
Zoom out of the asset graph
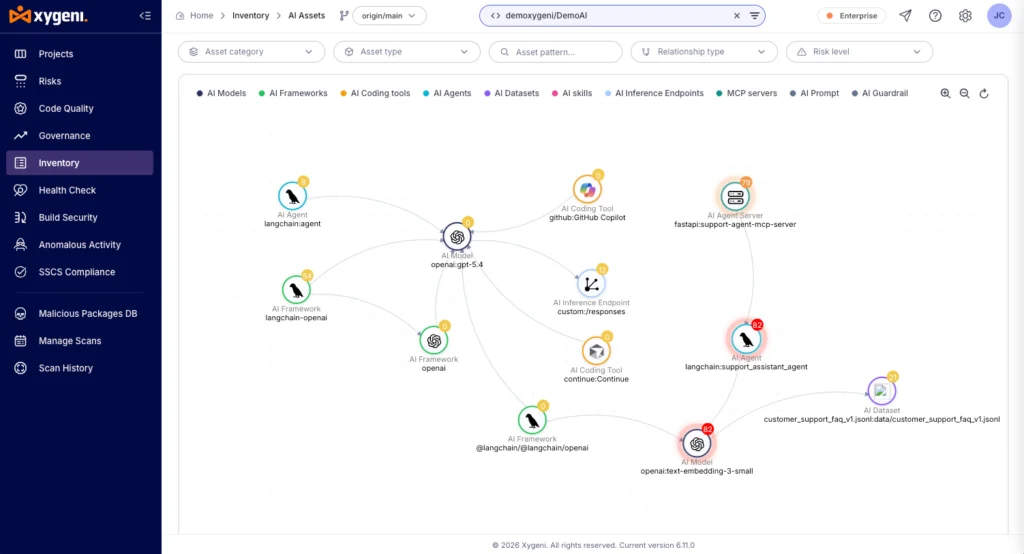[965, 93]
